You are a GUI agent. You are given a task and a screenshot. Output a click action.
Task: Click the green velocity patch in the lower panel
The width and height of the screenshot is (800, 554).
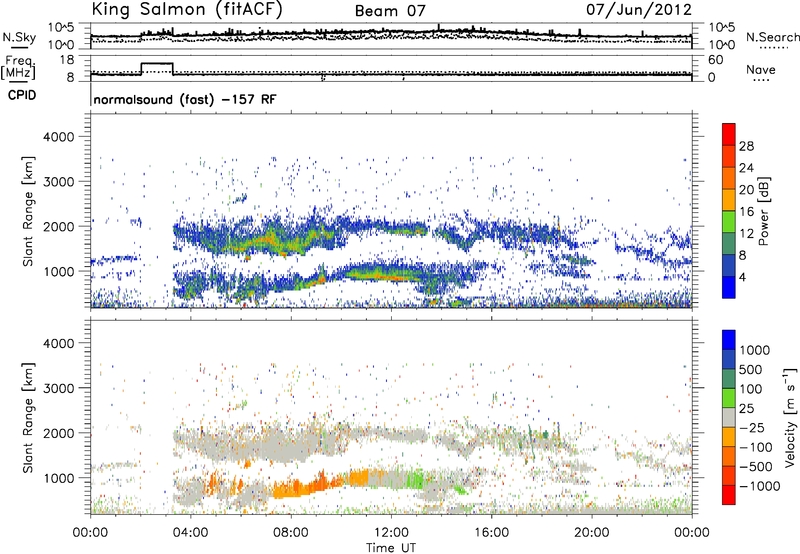click(x=416, y=480)
